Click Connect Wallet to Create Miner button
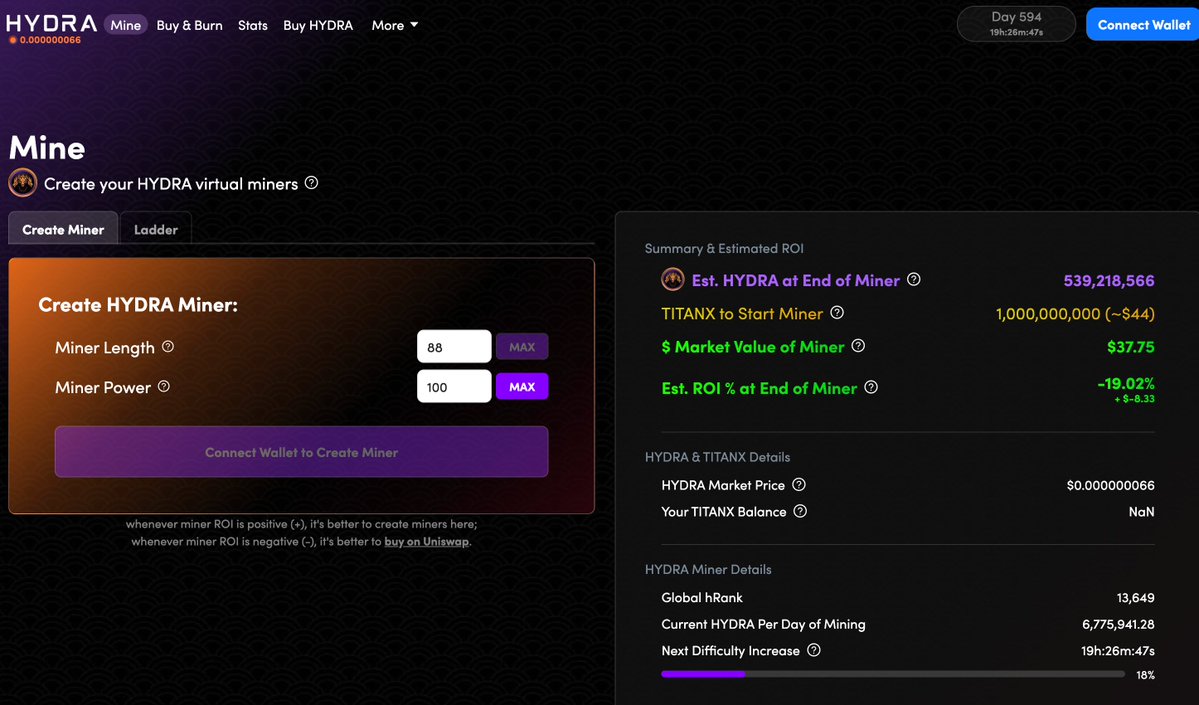The image size is (1199, 705). [301, 452]
